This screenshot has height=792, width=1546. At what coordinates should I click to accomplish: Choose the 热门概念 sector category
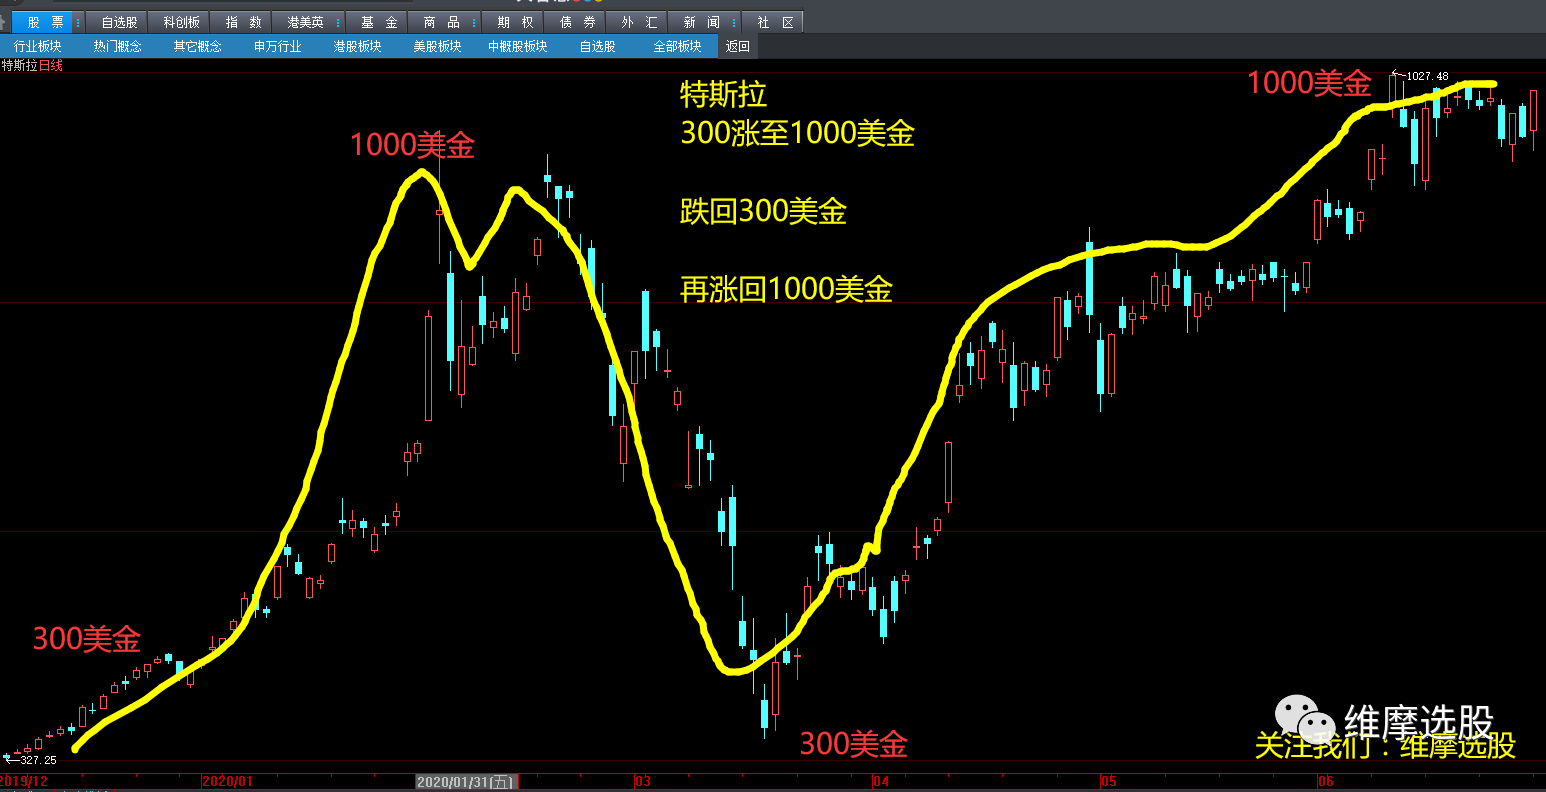118,46
